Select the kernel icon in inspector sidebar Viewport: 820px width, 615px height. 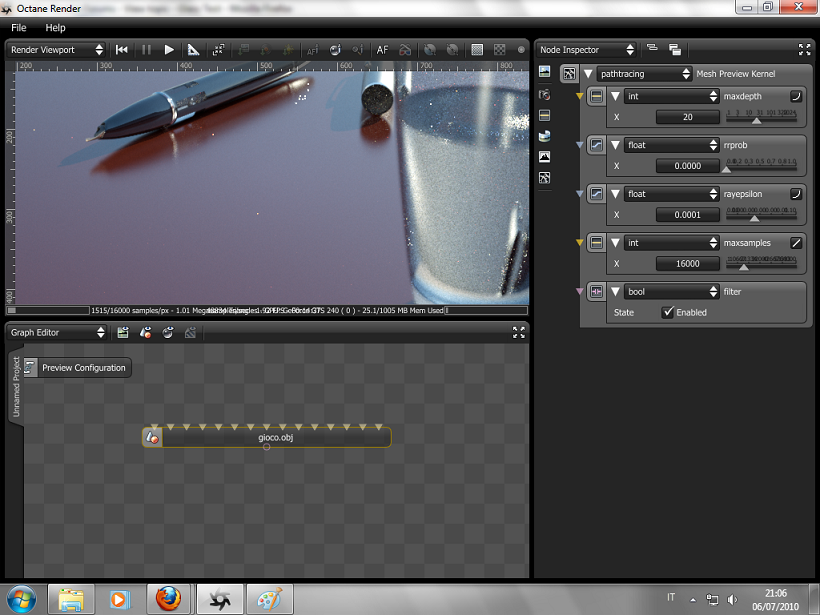[544, 178]
